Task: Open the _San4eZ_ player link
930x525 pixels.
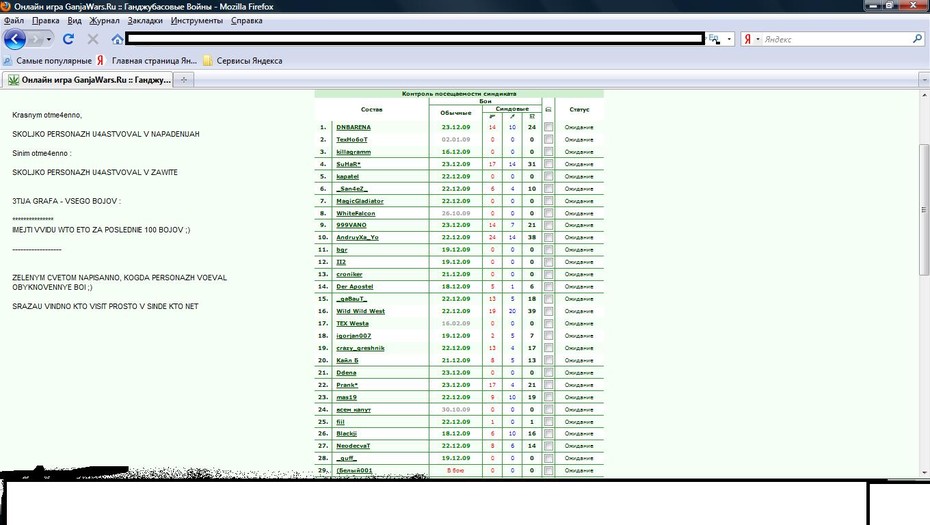Action: [x=352, y=189]
